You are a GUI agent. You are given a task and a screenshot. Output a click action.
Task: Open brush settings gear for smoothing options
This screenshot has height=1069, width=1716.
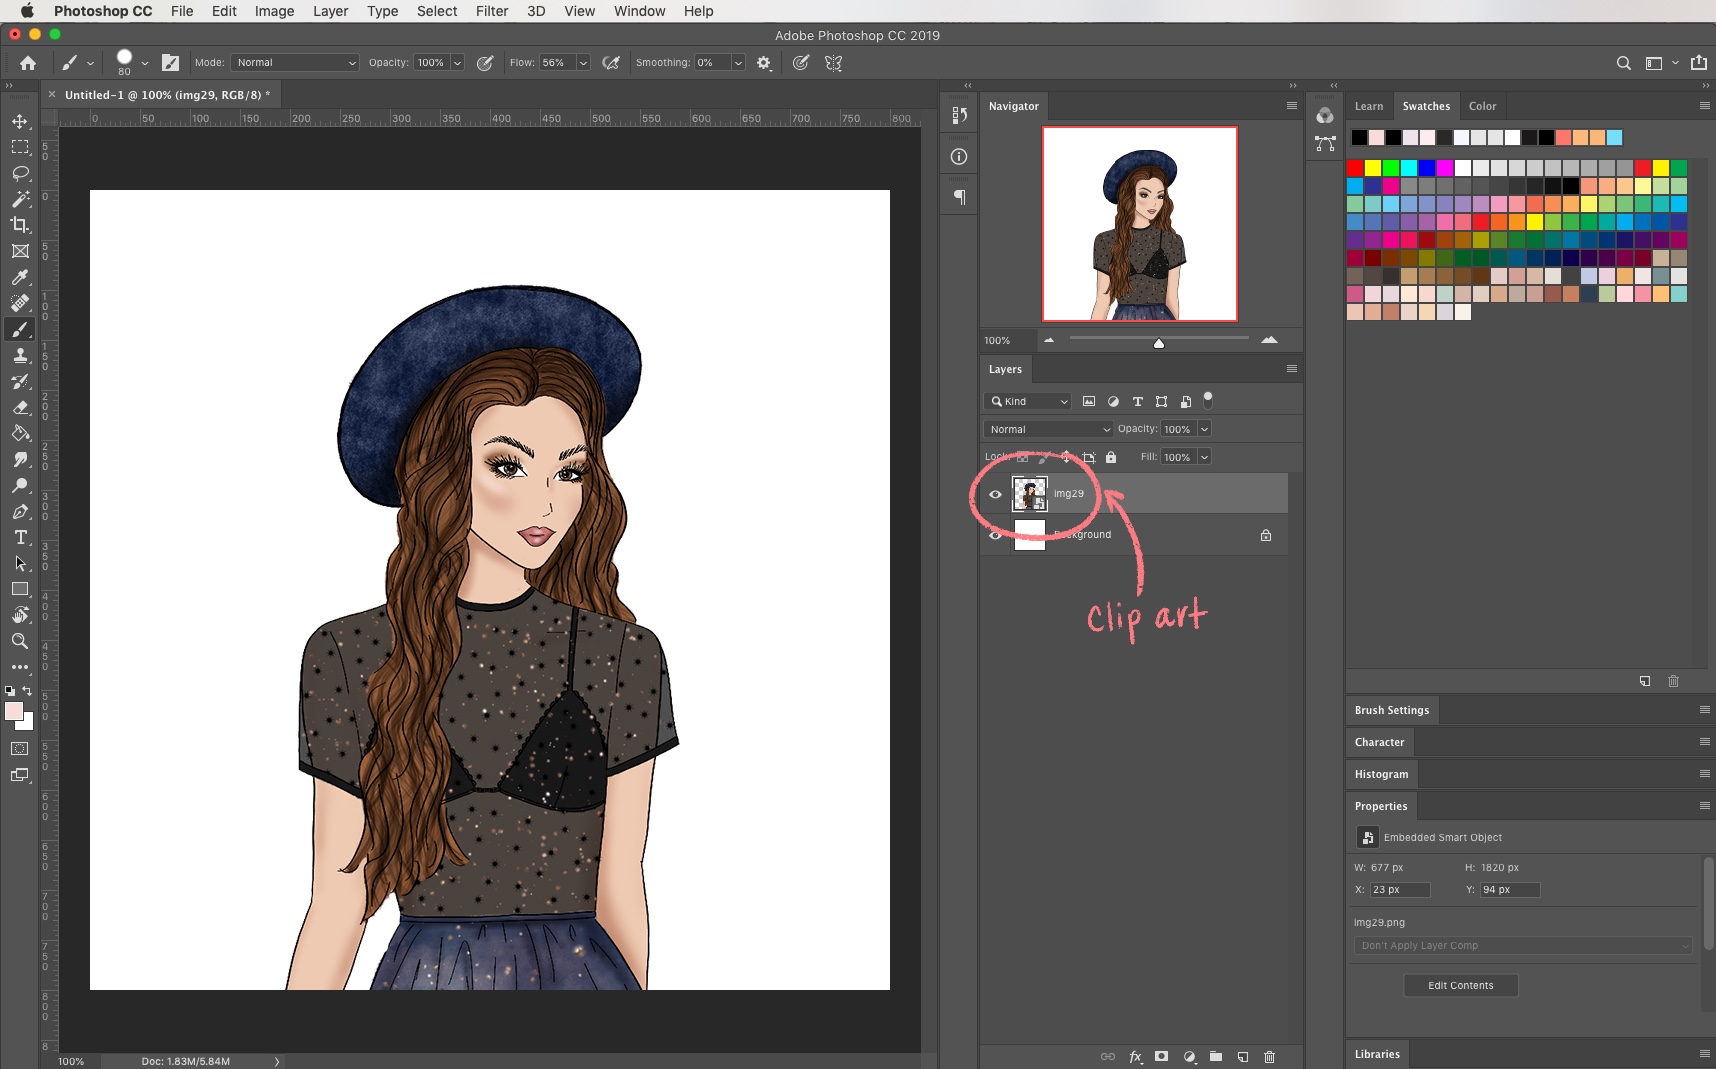coord(764,63)
